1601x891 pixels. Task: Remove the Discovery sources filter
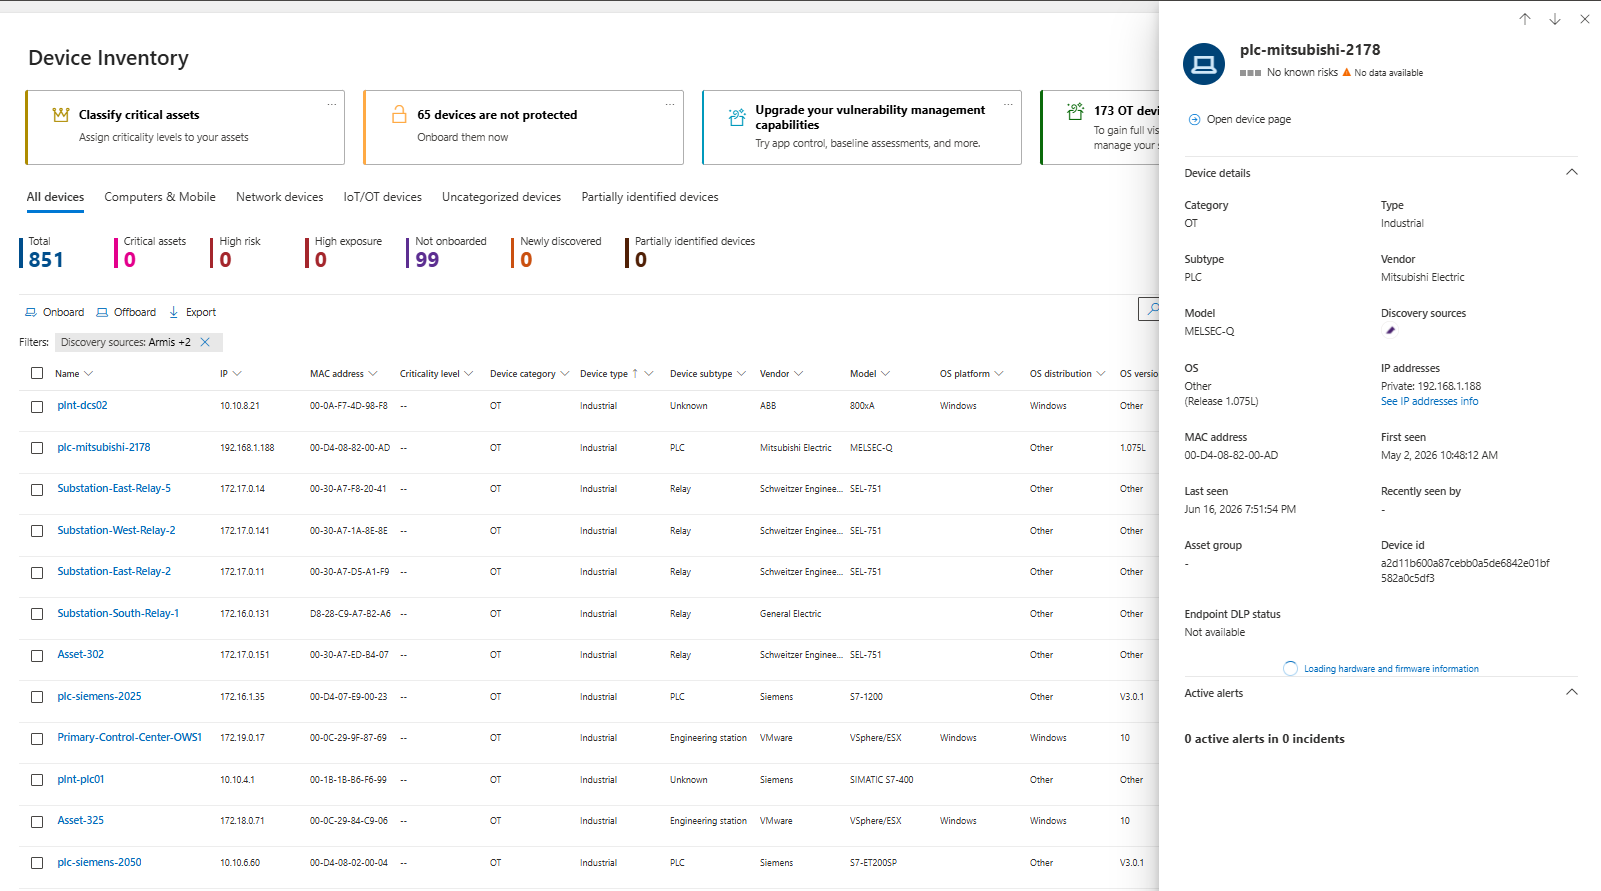205,342
